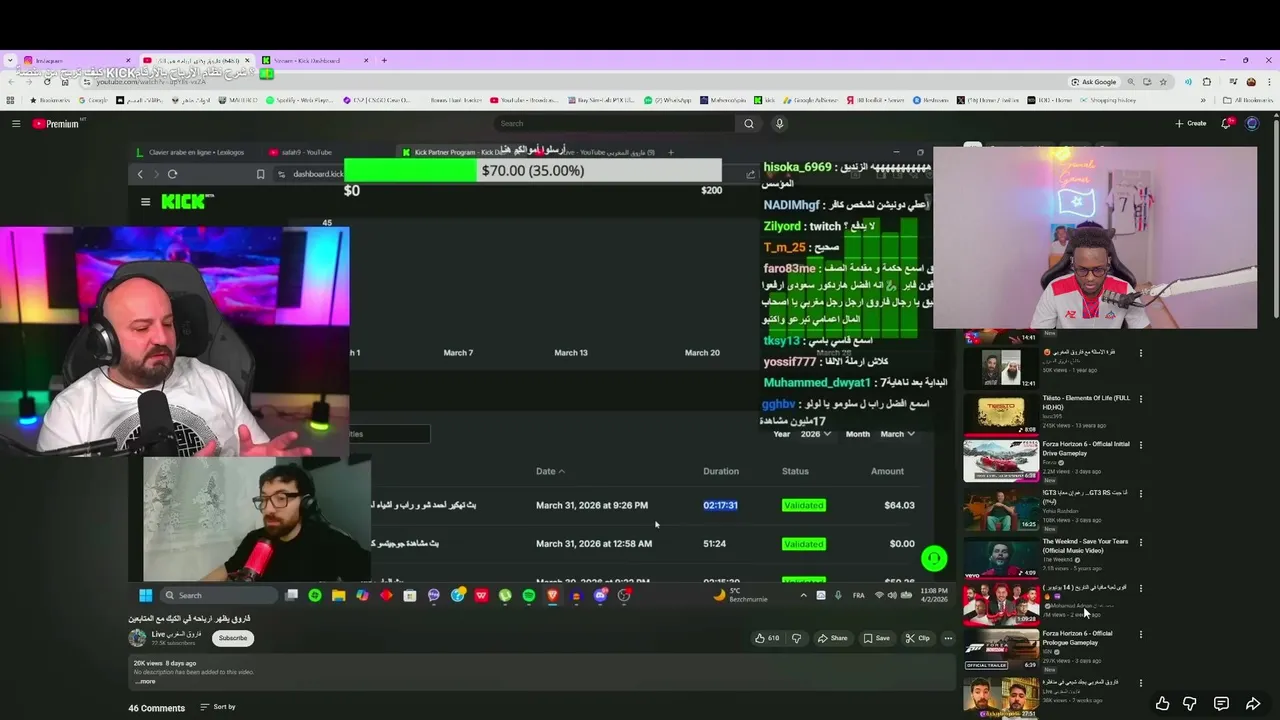Open a new browser tab
This screenshot has width=1280, height=720.
[x=384, y=60]
